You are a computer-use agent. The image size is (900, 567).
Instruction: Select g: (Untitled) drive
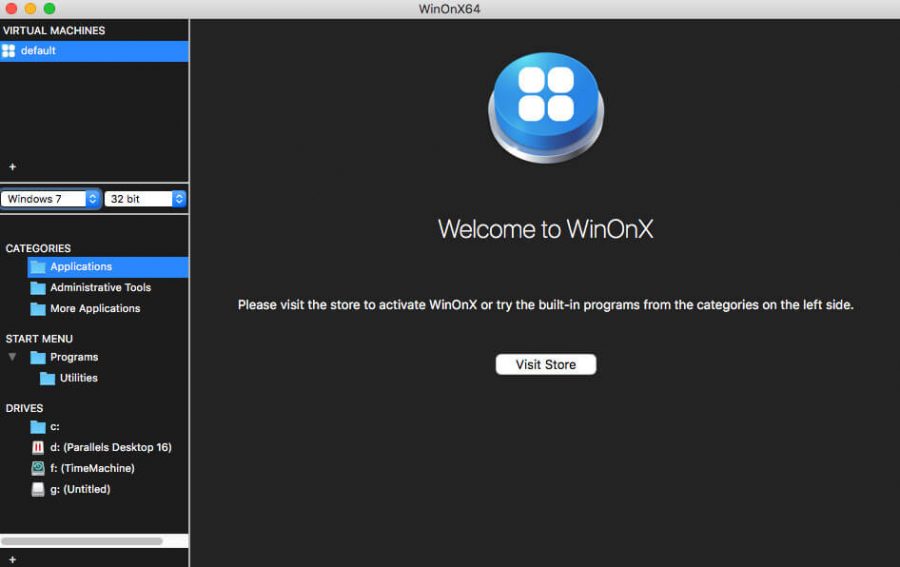80,489
